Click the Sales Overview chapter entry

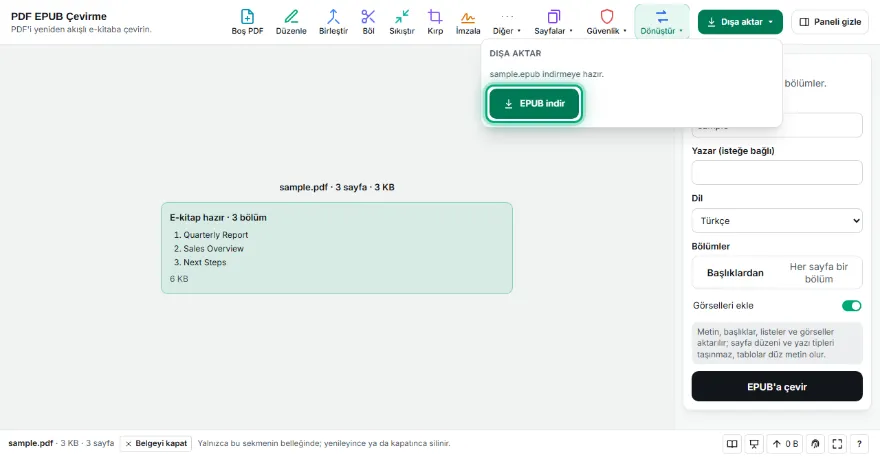(x=213, y=249)
